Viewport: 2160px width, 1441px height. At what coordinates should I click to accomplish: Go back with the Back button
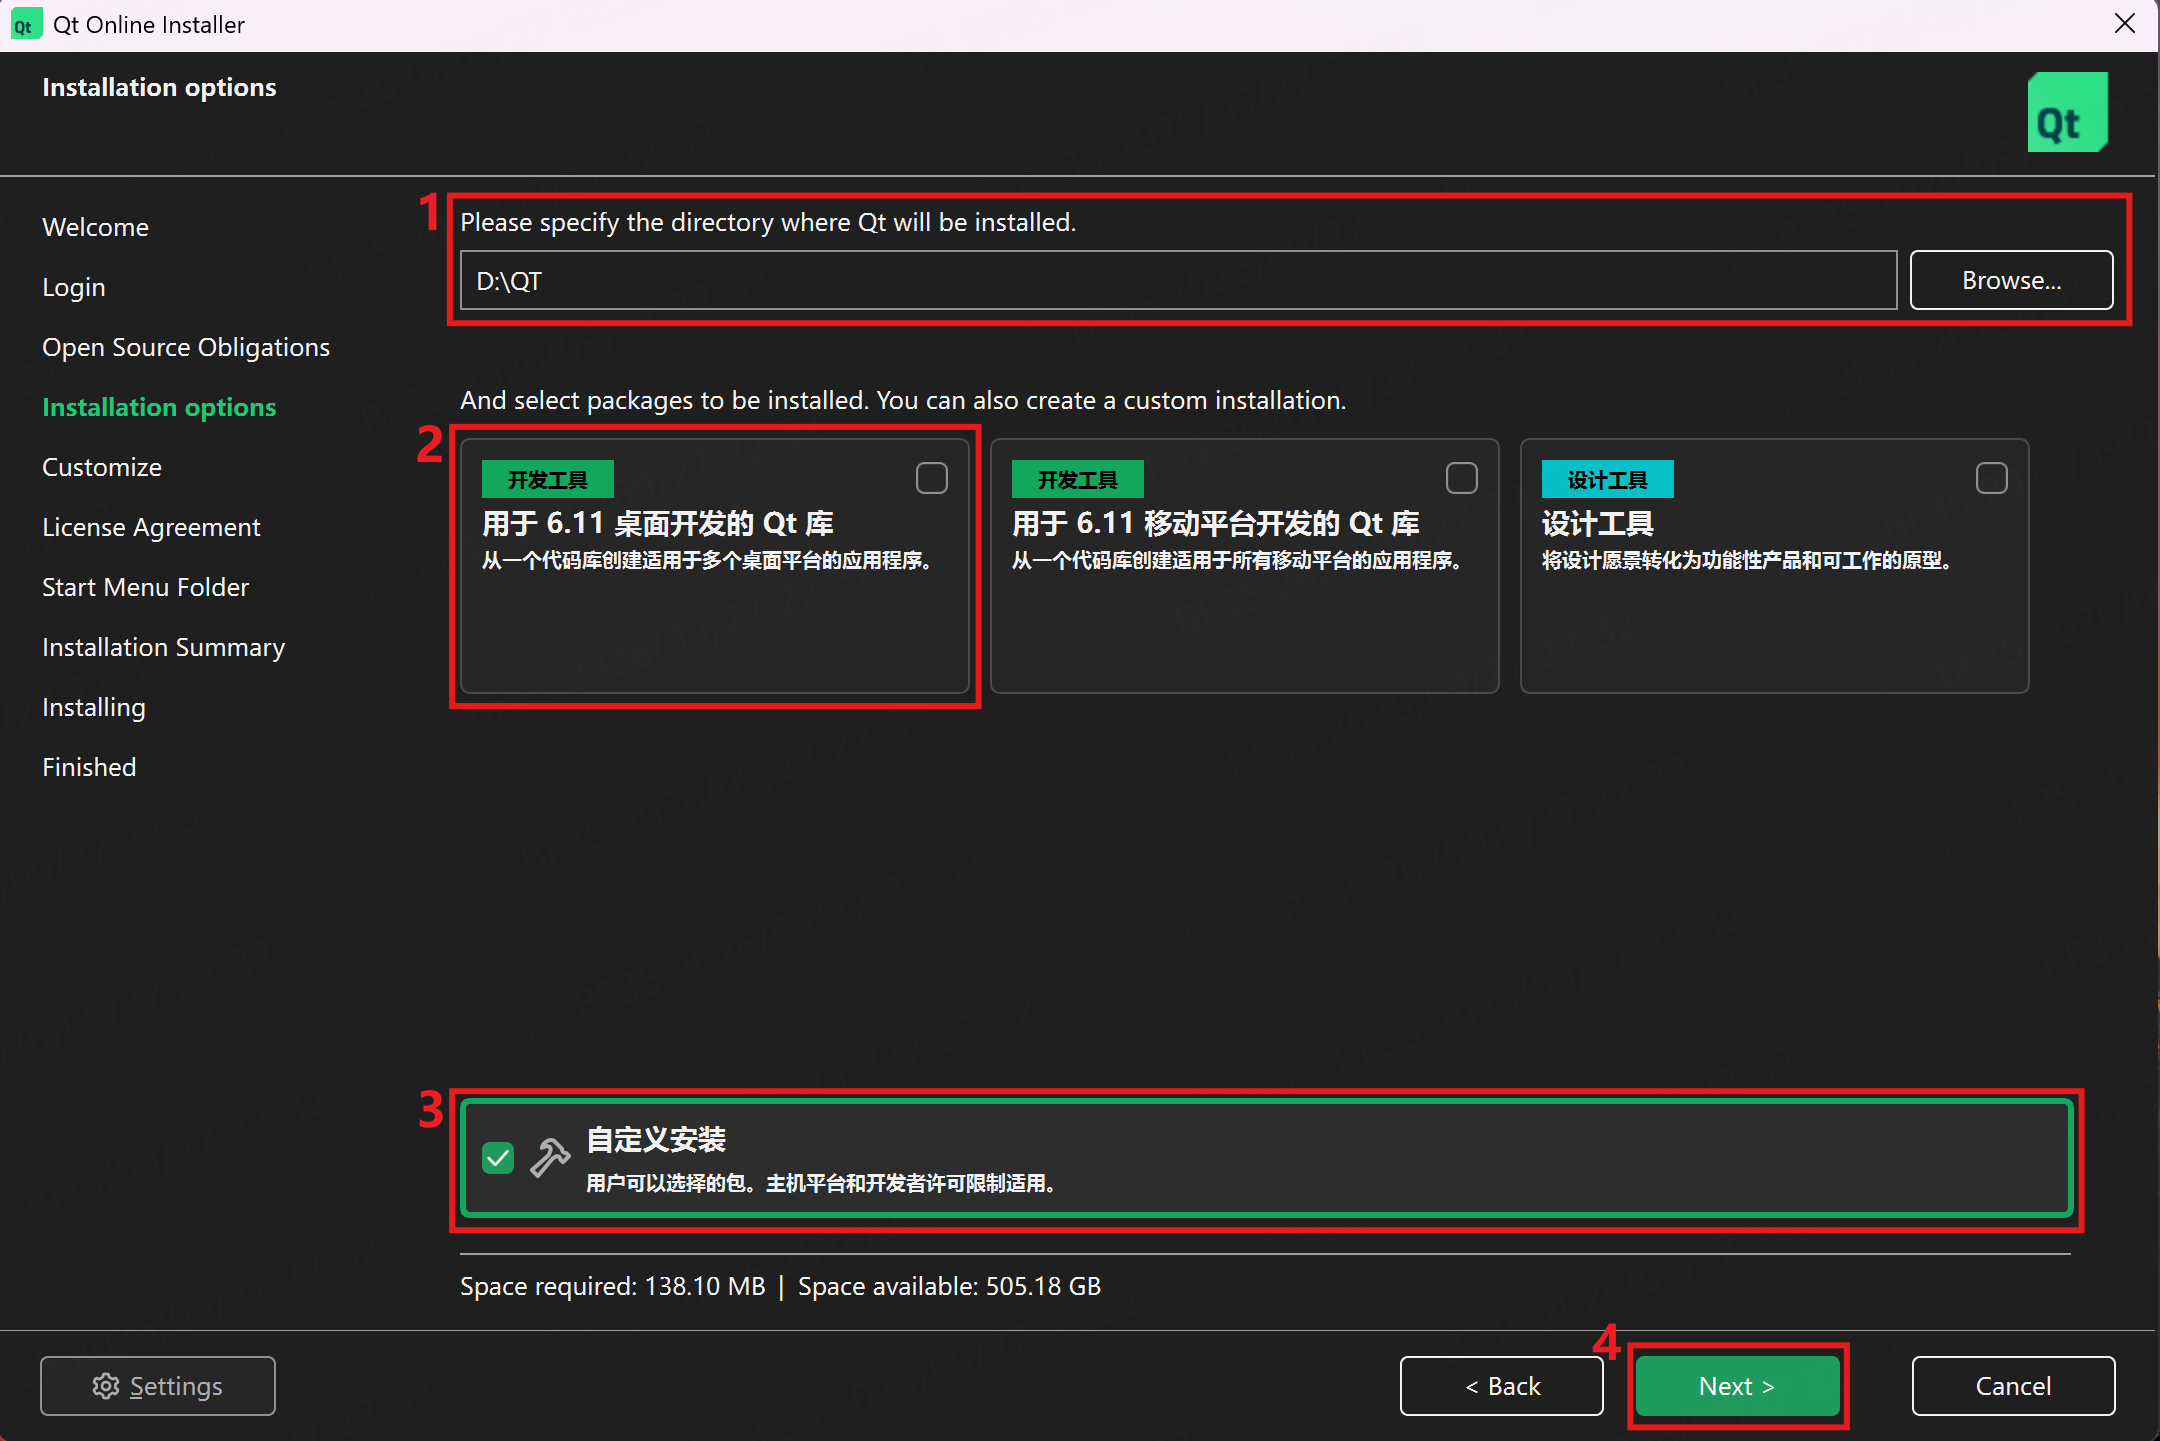pyautogui.click(x=1502, y=1386)
